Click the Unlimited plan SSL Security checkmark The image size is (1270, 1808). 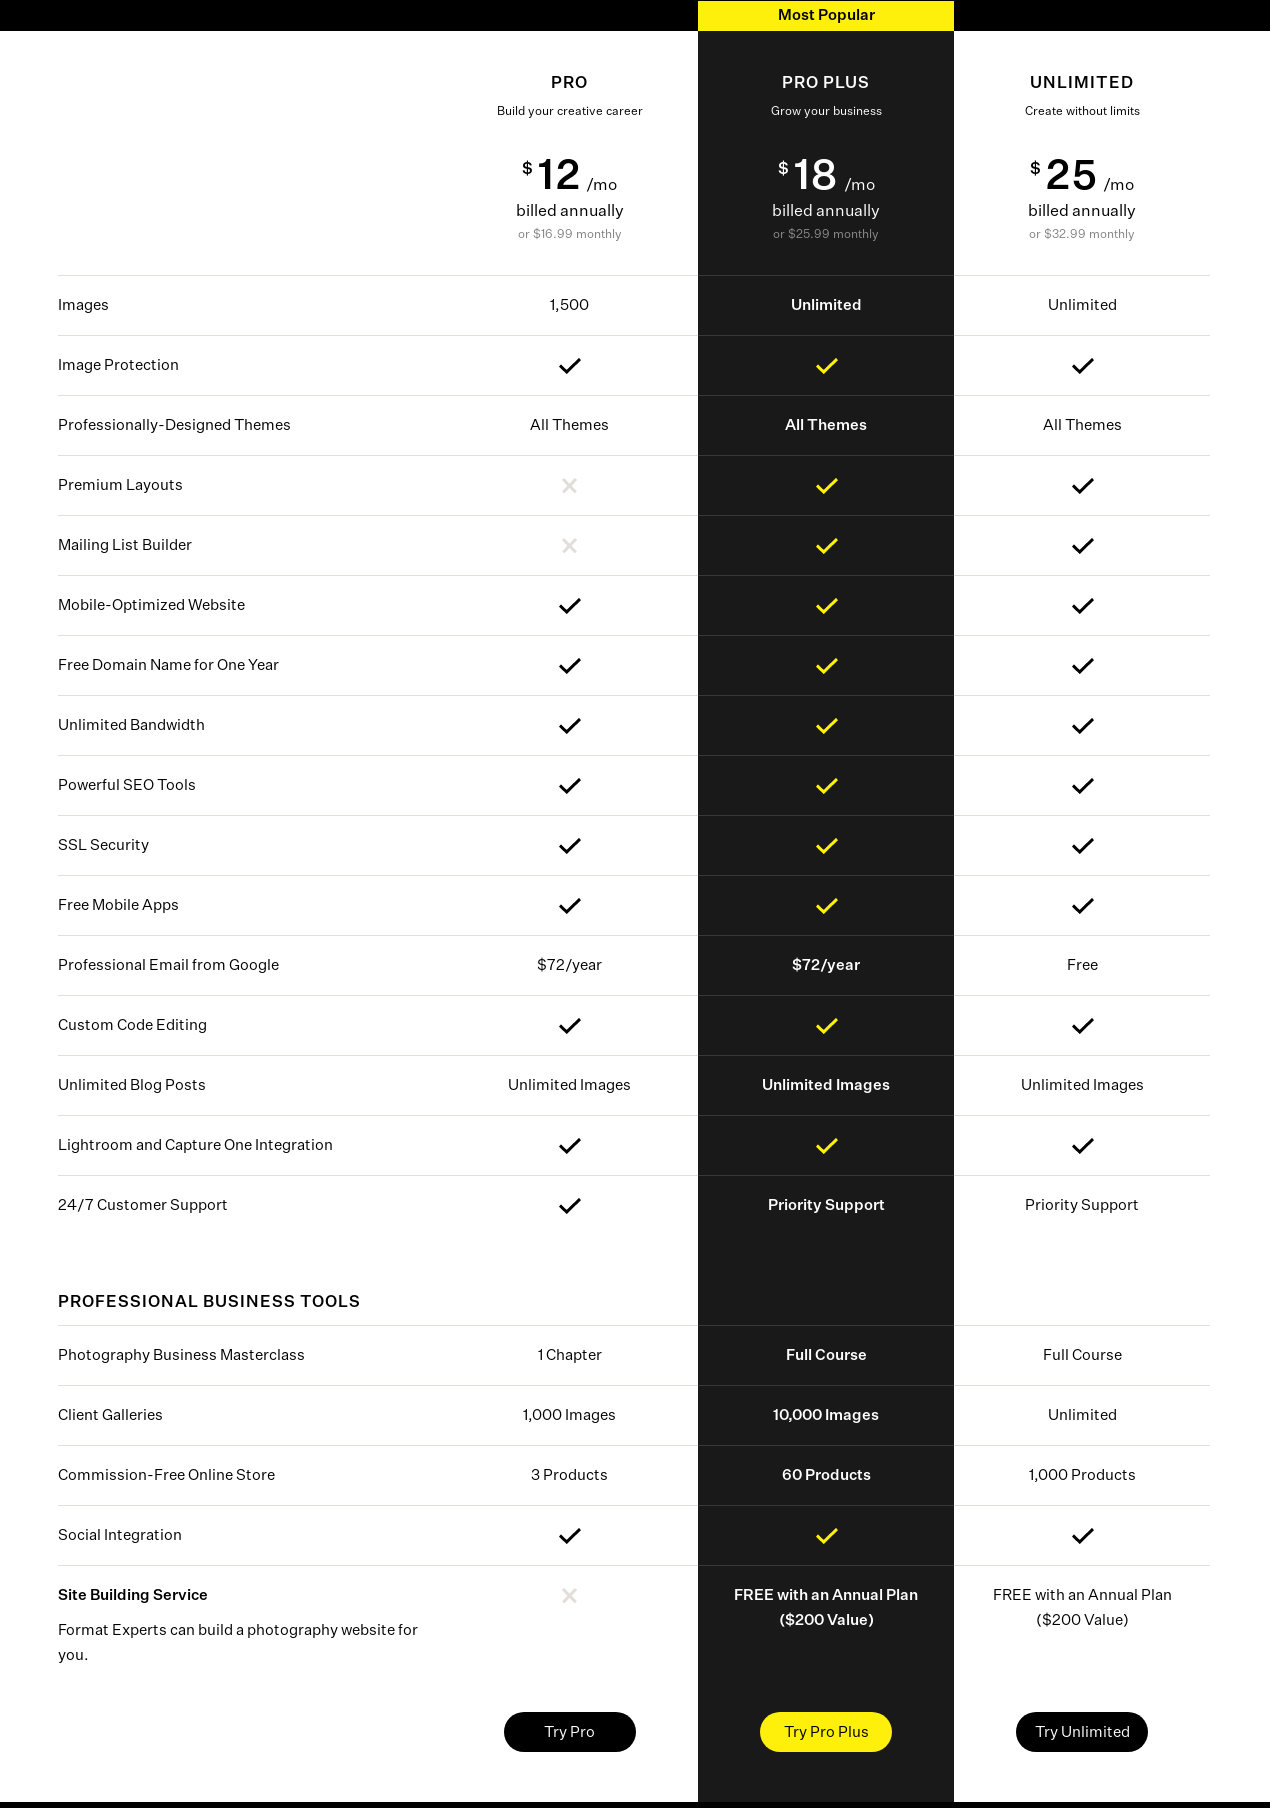click(1082, 845)
